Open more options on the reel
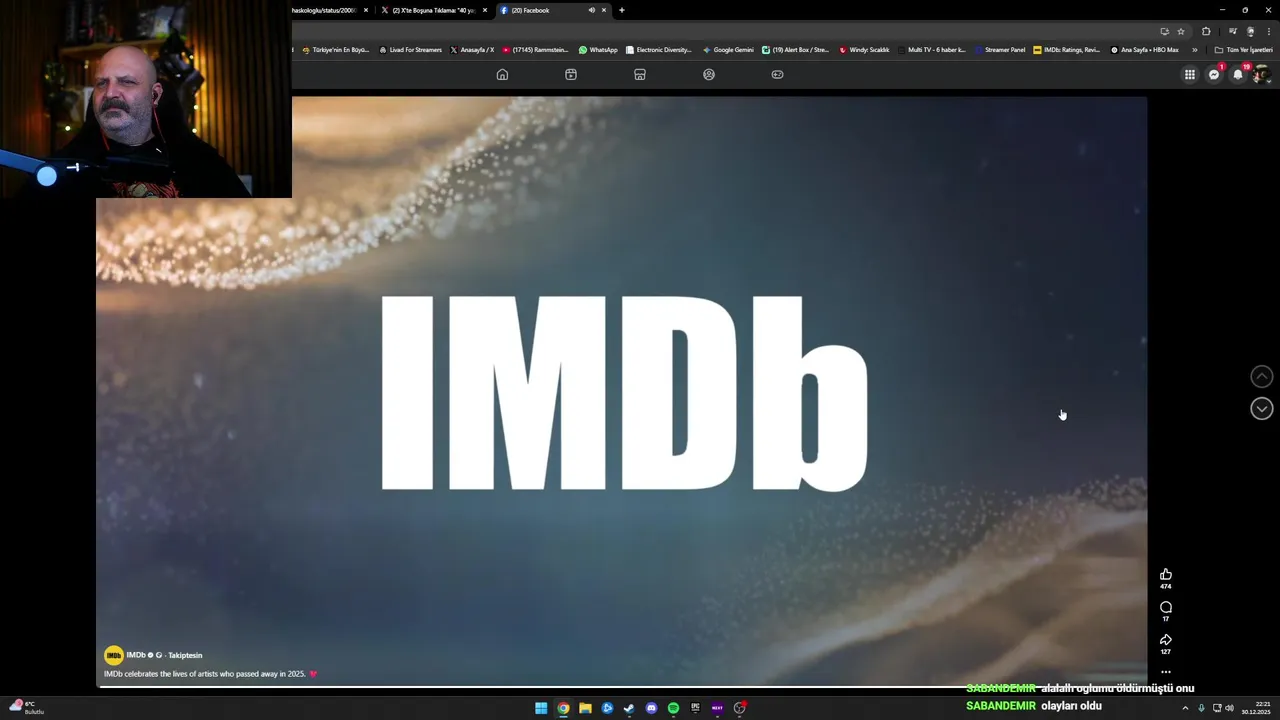This screenshot has height=720, width=1280. [x=1165, y=672]
